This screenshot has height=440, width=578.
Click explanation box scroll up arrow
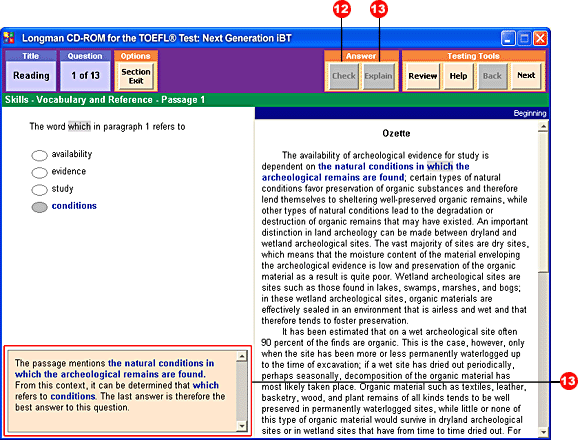tap(242, 356)
